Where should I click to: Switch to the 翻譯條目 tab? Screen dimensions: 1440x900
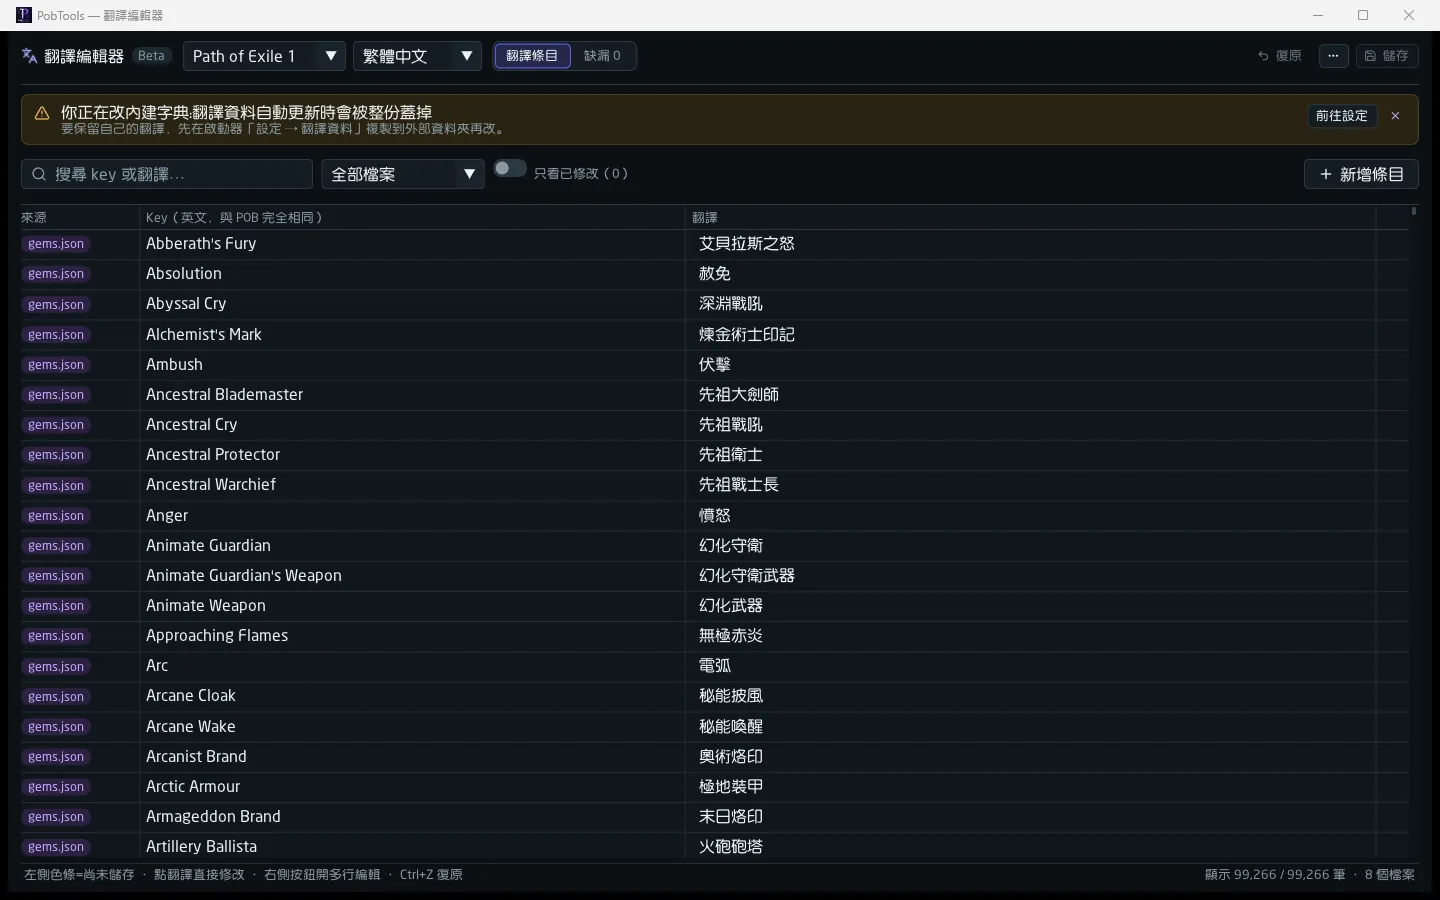click(532, 56)
